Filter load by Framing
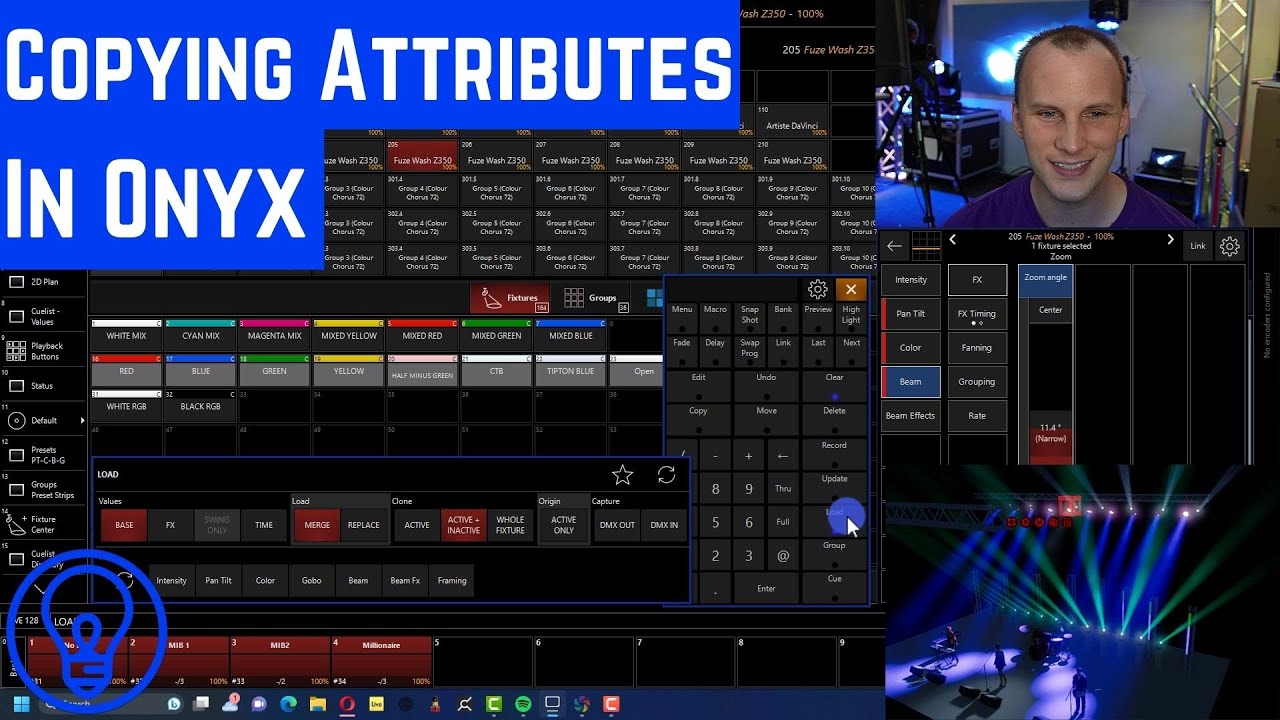 [x=452, y=580]
